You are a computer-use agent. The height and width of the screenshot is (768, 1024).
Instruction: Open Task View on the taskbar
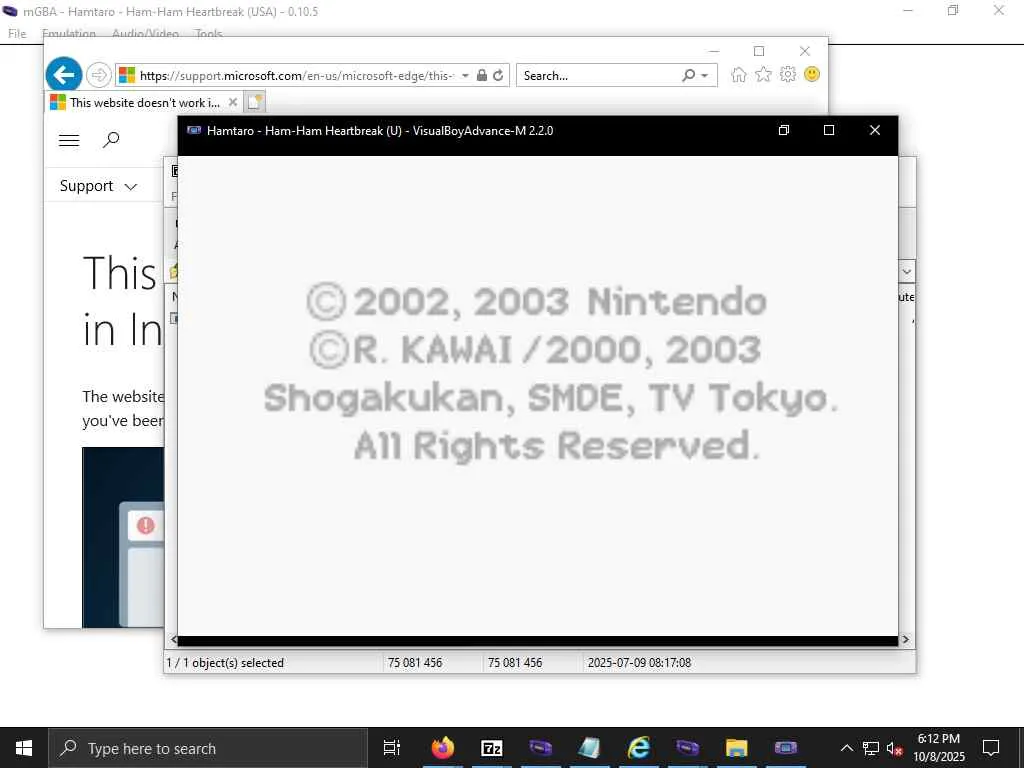(x=392, y=748)
